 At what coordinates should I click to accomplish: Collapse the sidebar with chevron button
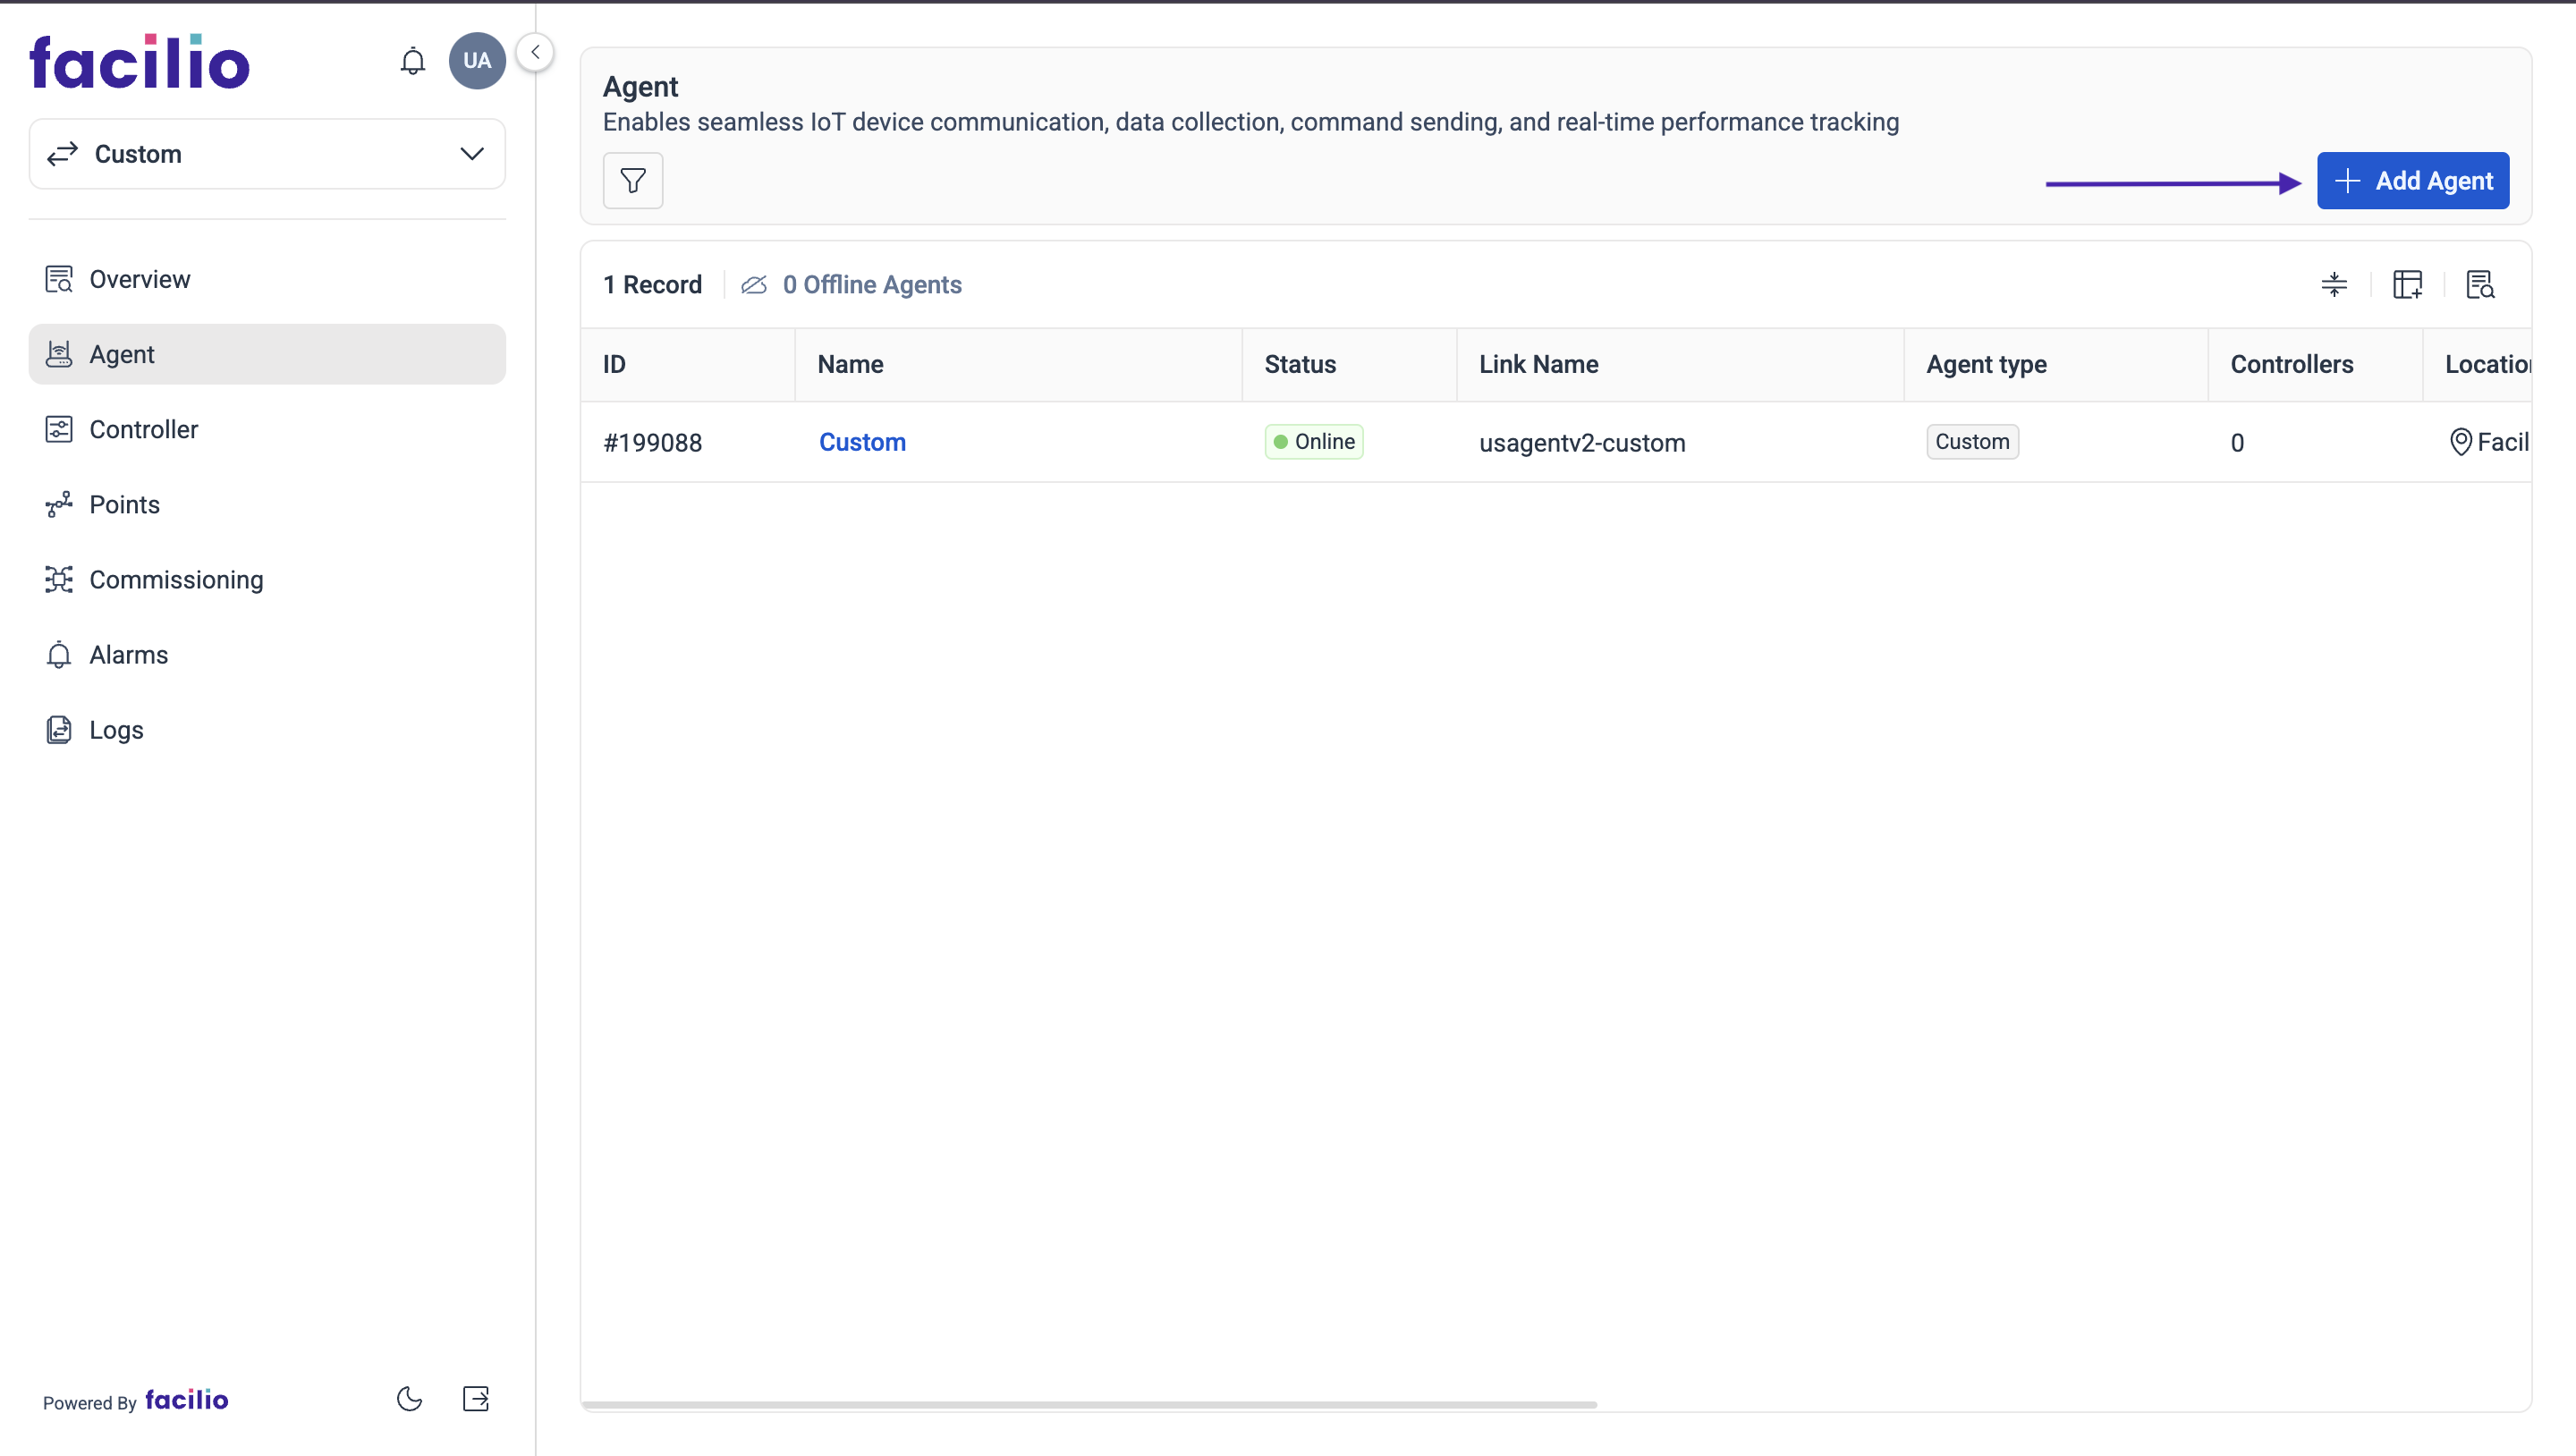[x=535, y=52]
